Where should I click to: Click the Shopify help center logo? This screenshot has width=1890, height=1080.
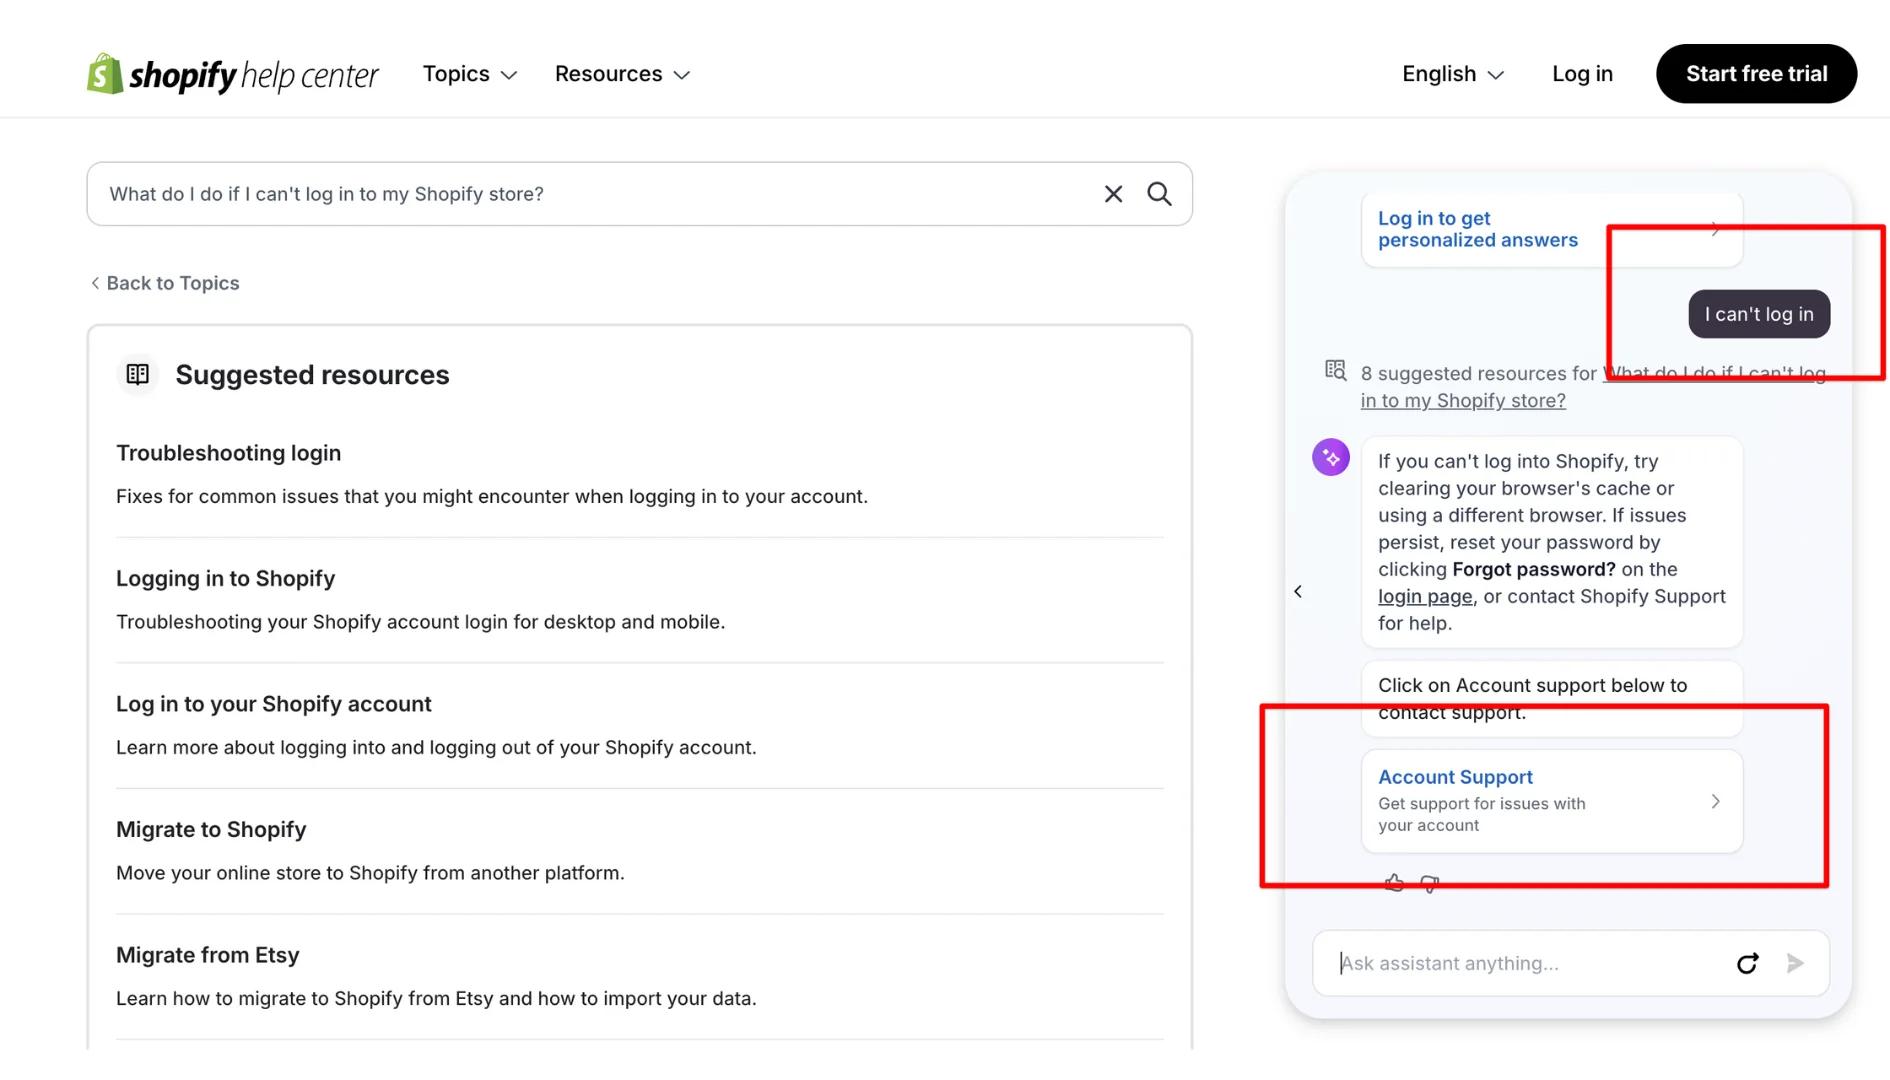(x=232, y=74)
